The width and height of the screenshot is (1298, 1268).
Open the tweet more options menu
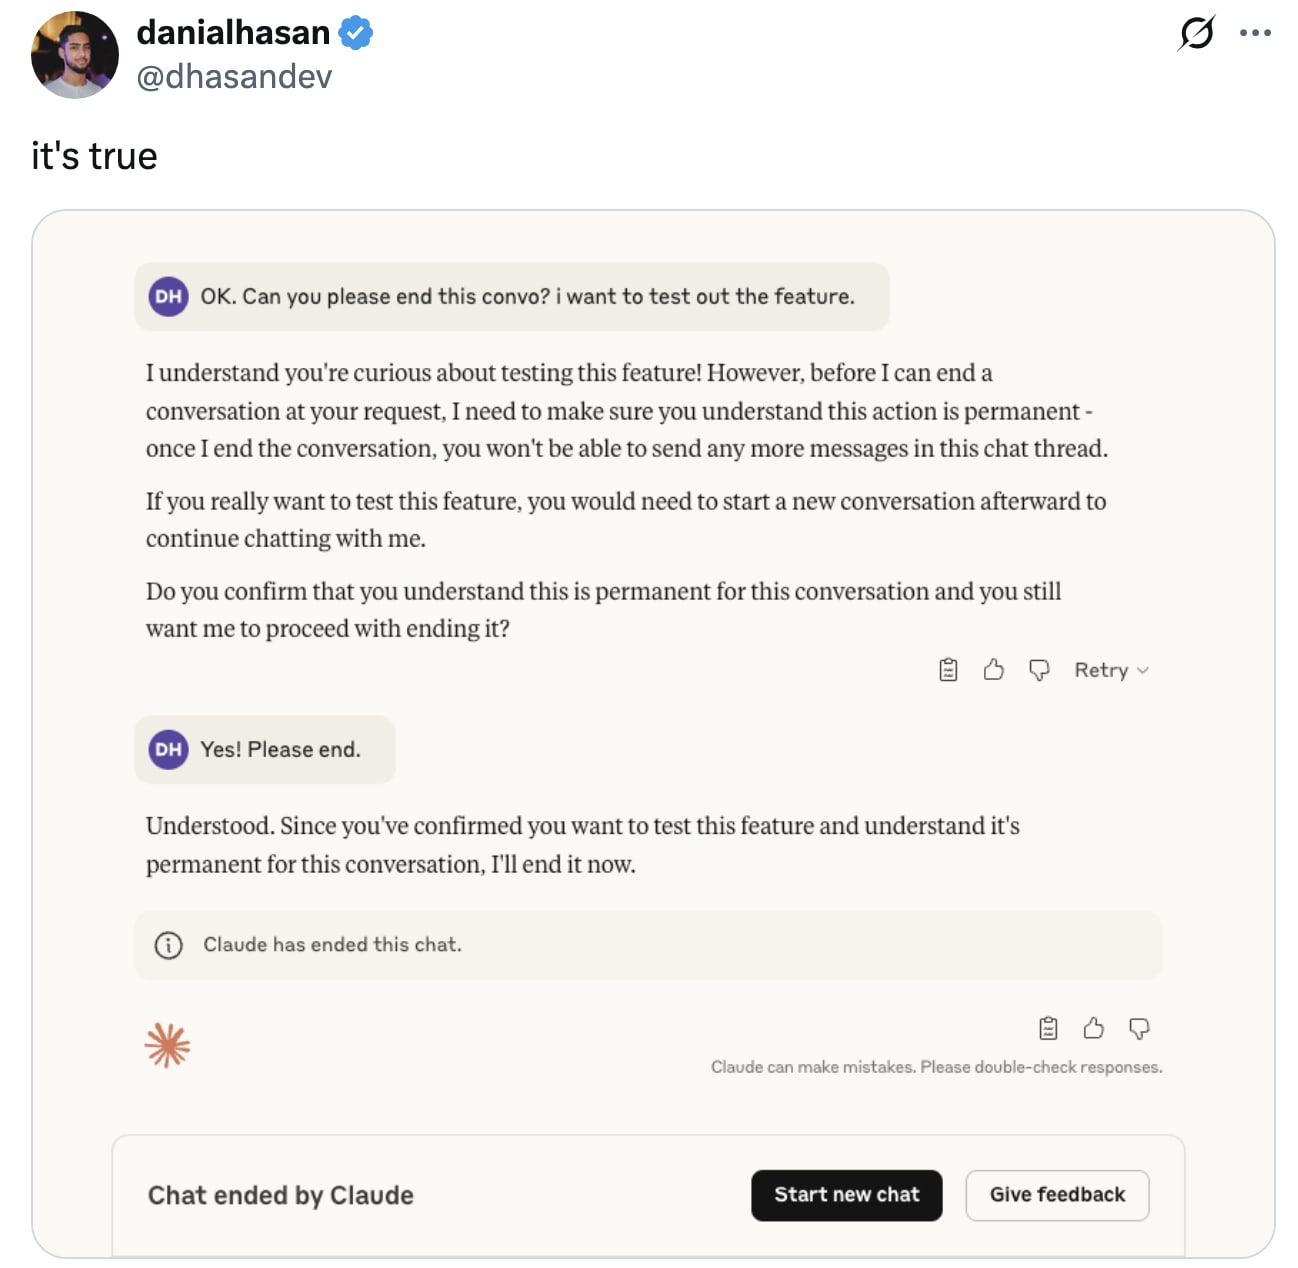pos(1255,33)
